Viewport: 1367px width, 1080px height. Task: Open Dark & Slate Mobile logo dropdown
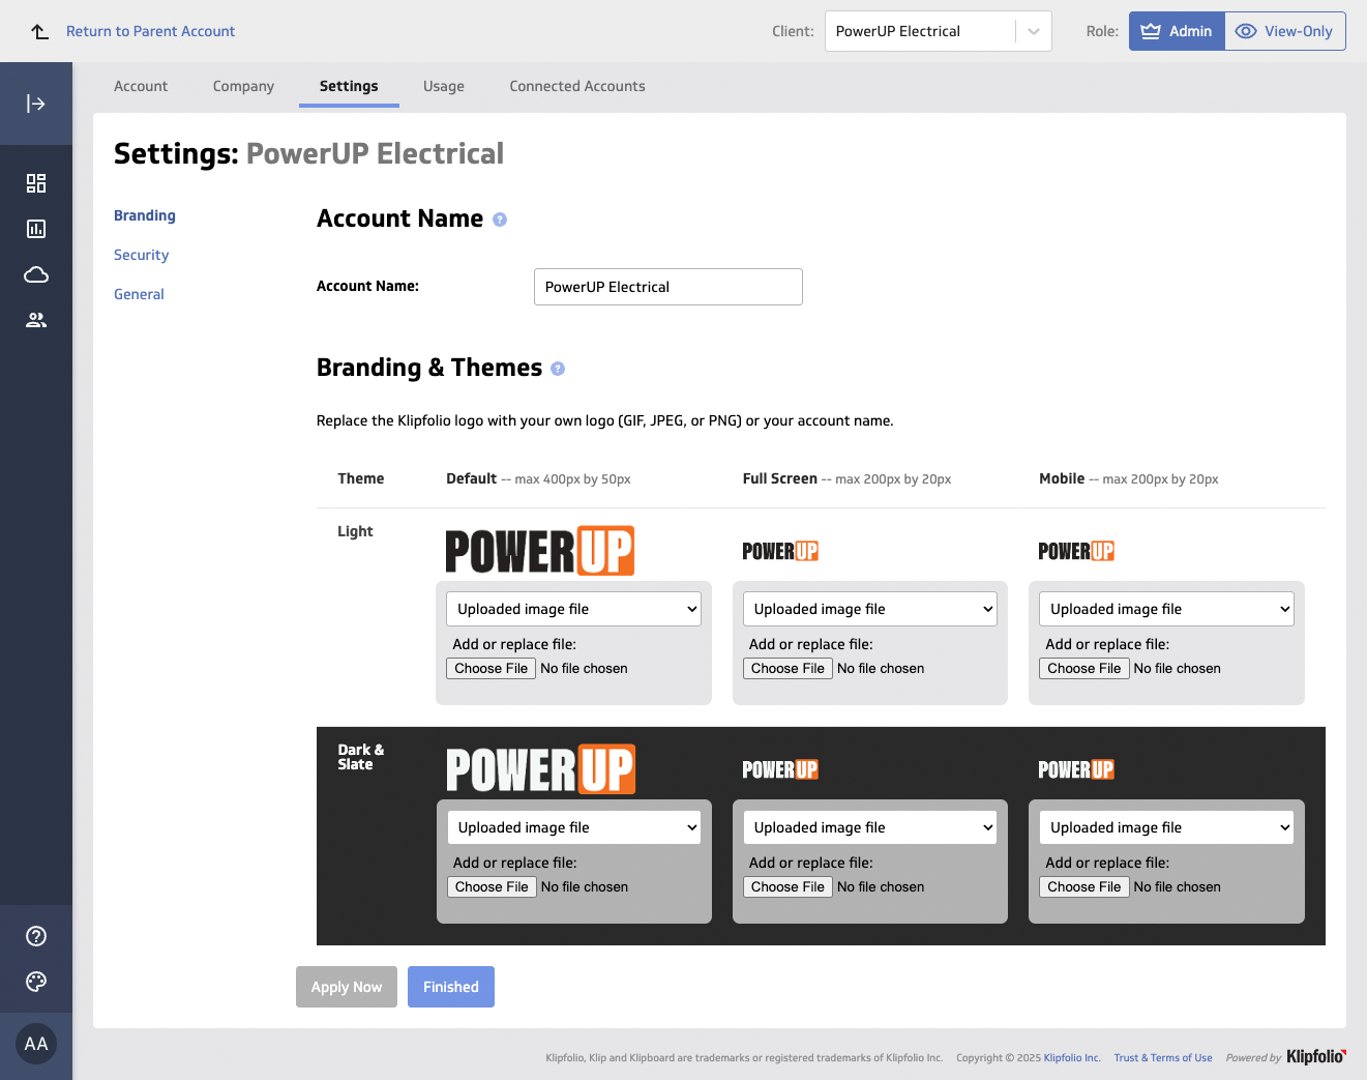pyautogui.click(x=1166, y=828)
